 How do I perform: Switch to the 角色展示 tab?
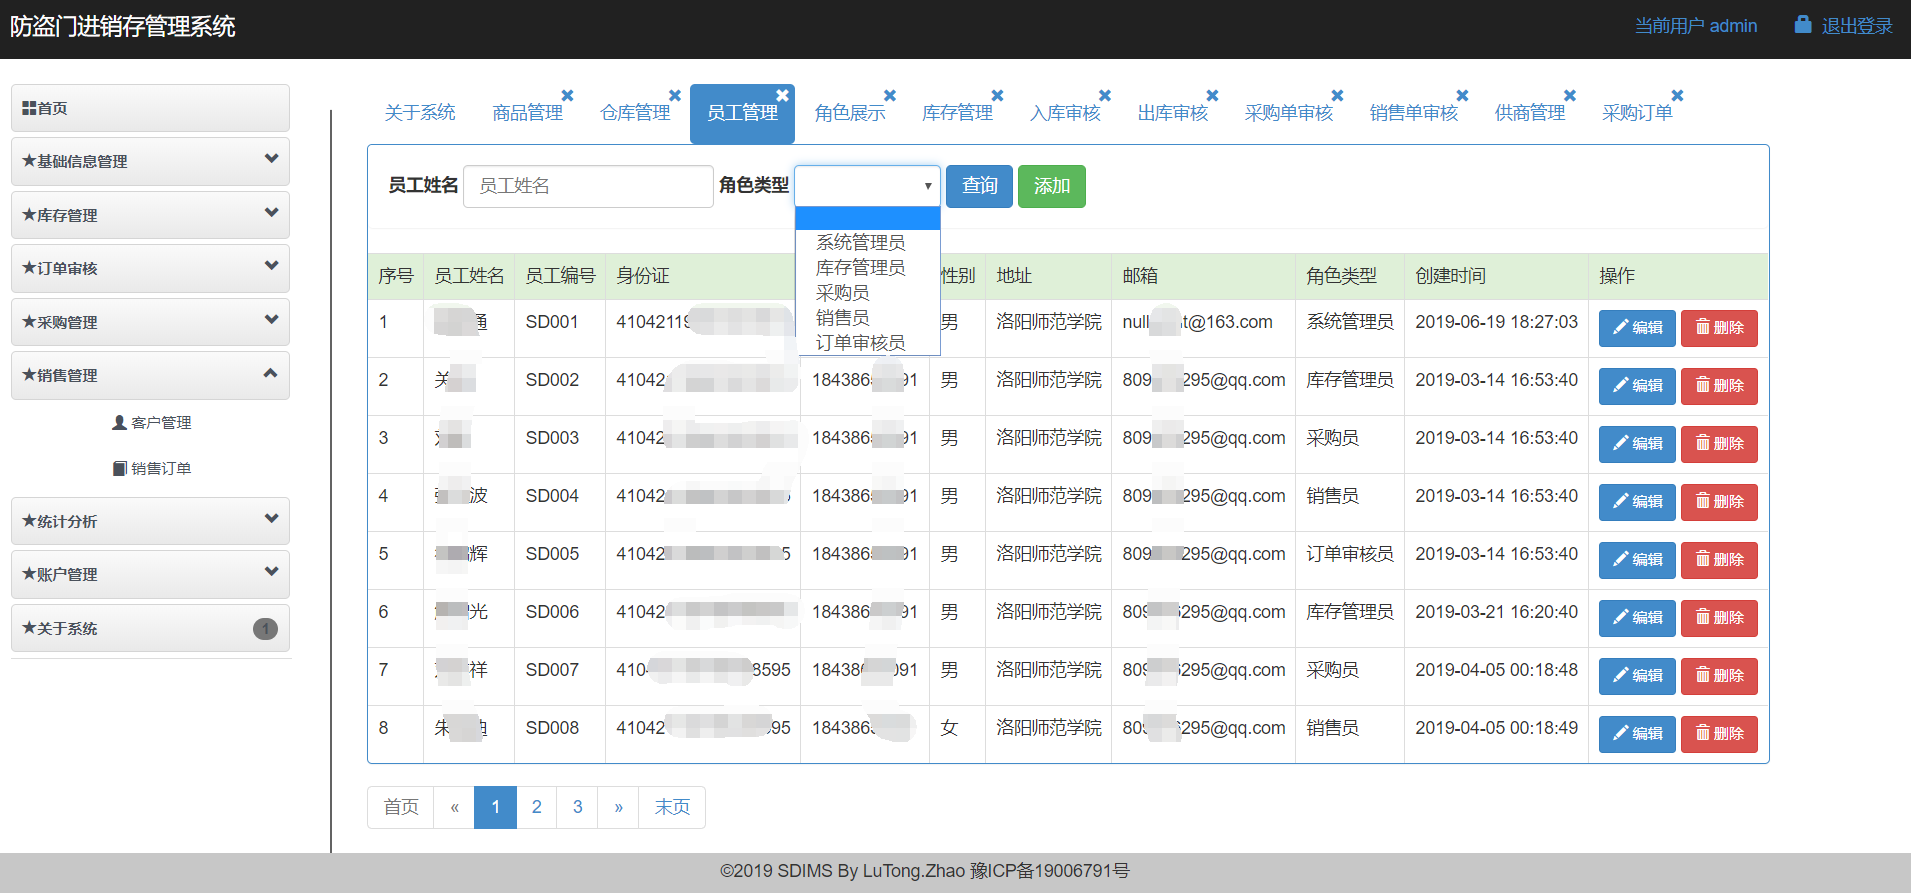point(850,113)
